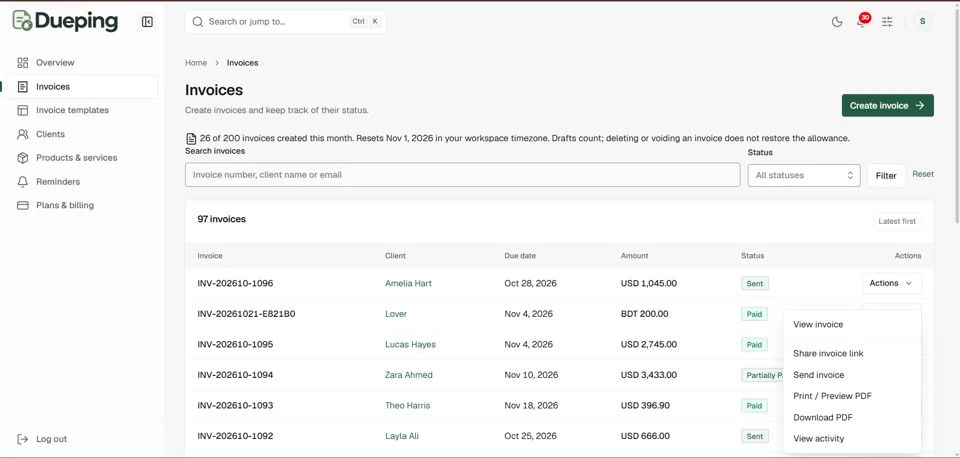Click the Home breadcrumb link
This screenshot has width=960, height=458.
[x=196, y=62]
